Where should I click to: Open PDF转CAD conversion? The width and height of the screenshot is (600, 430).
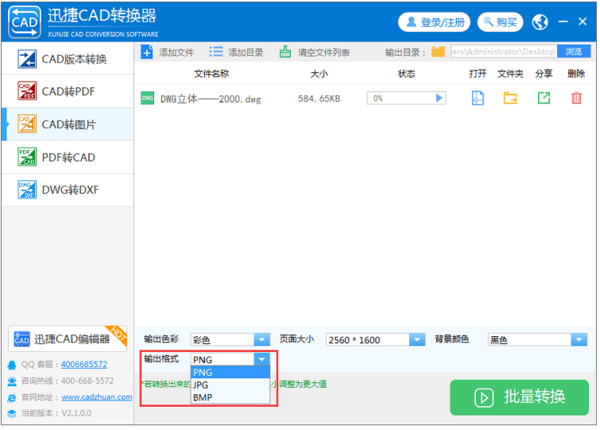point(68,157)
